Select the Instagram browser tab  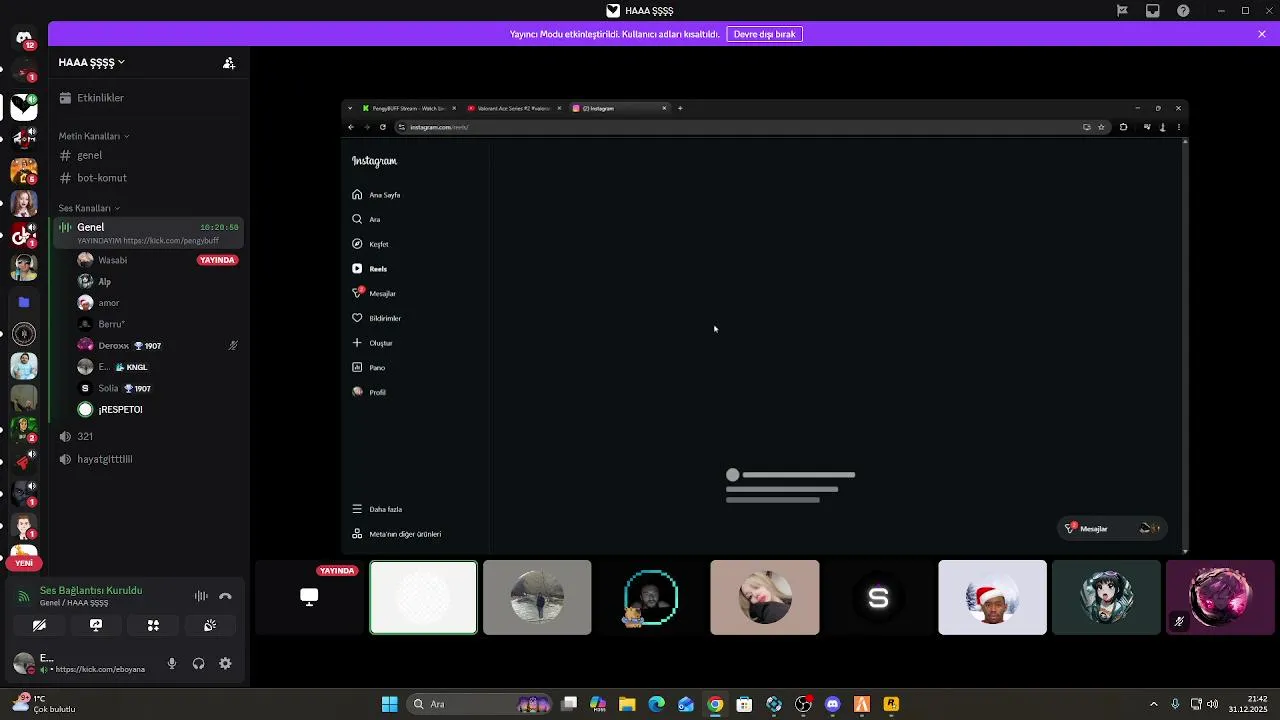(618, 108)
